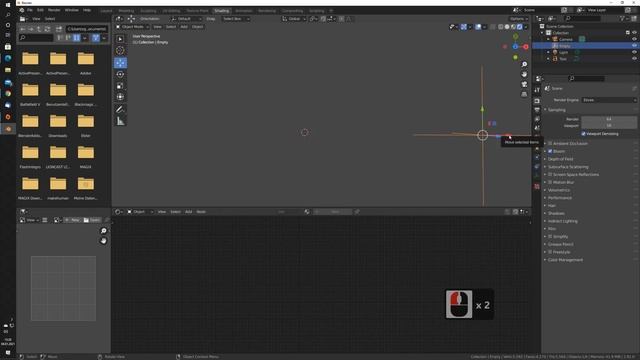Image resolution: width=640 pixels, height=360 pixels.
Task: Enable Screen Space Reflections checkbox
Action: 550,175
